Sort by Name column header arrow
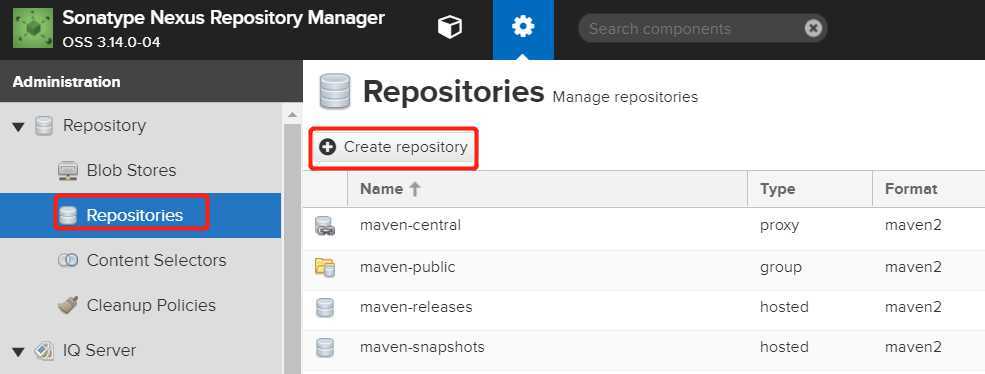Viewport: 985px width, 374px height. pyautogui.click(x=414, y=189)
